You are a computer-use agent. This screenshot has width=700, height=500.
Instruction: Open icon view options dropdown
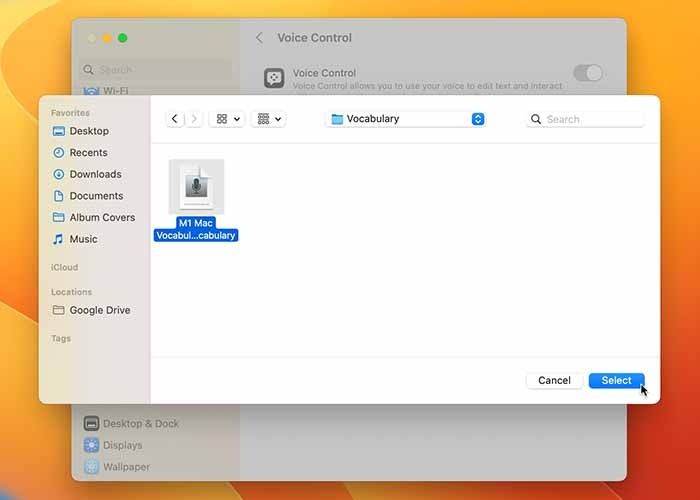click(227, 119)
